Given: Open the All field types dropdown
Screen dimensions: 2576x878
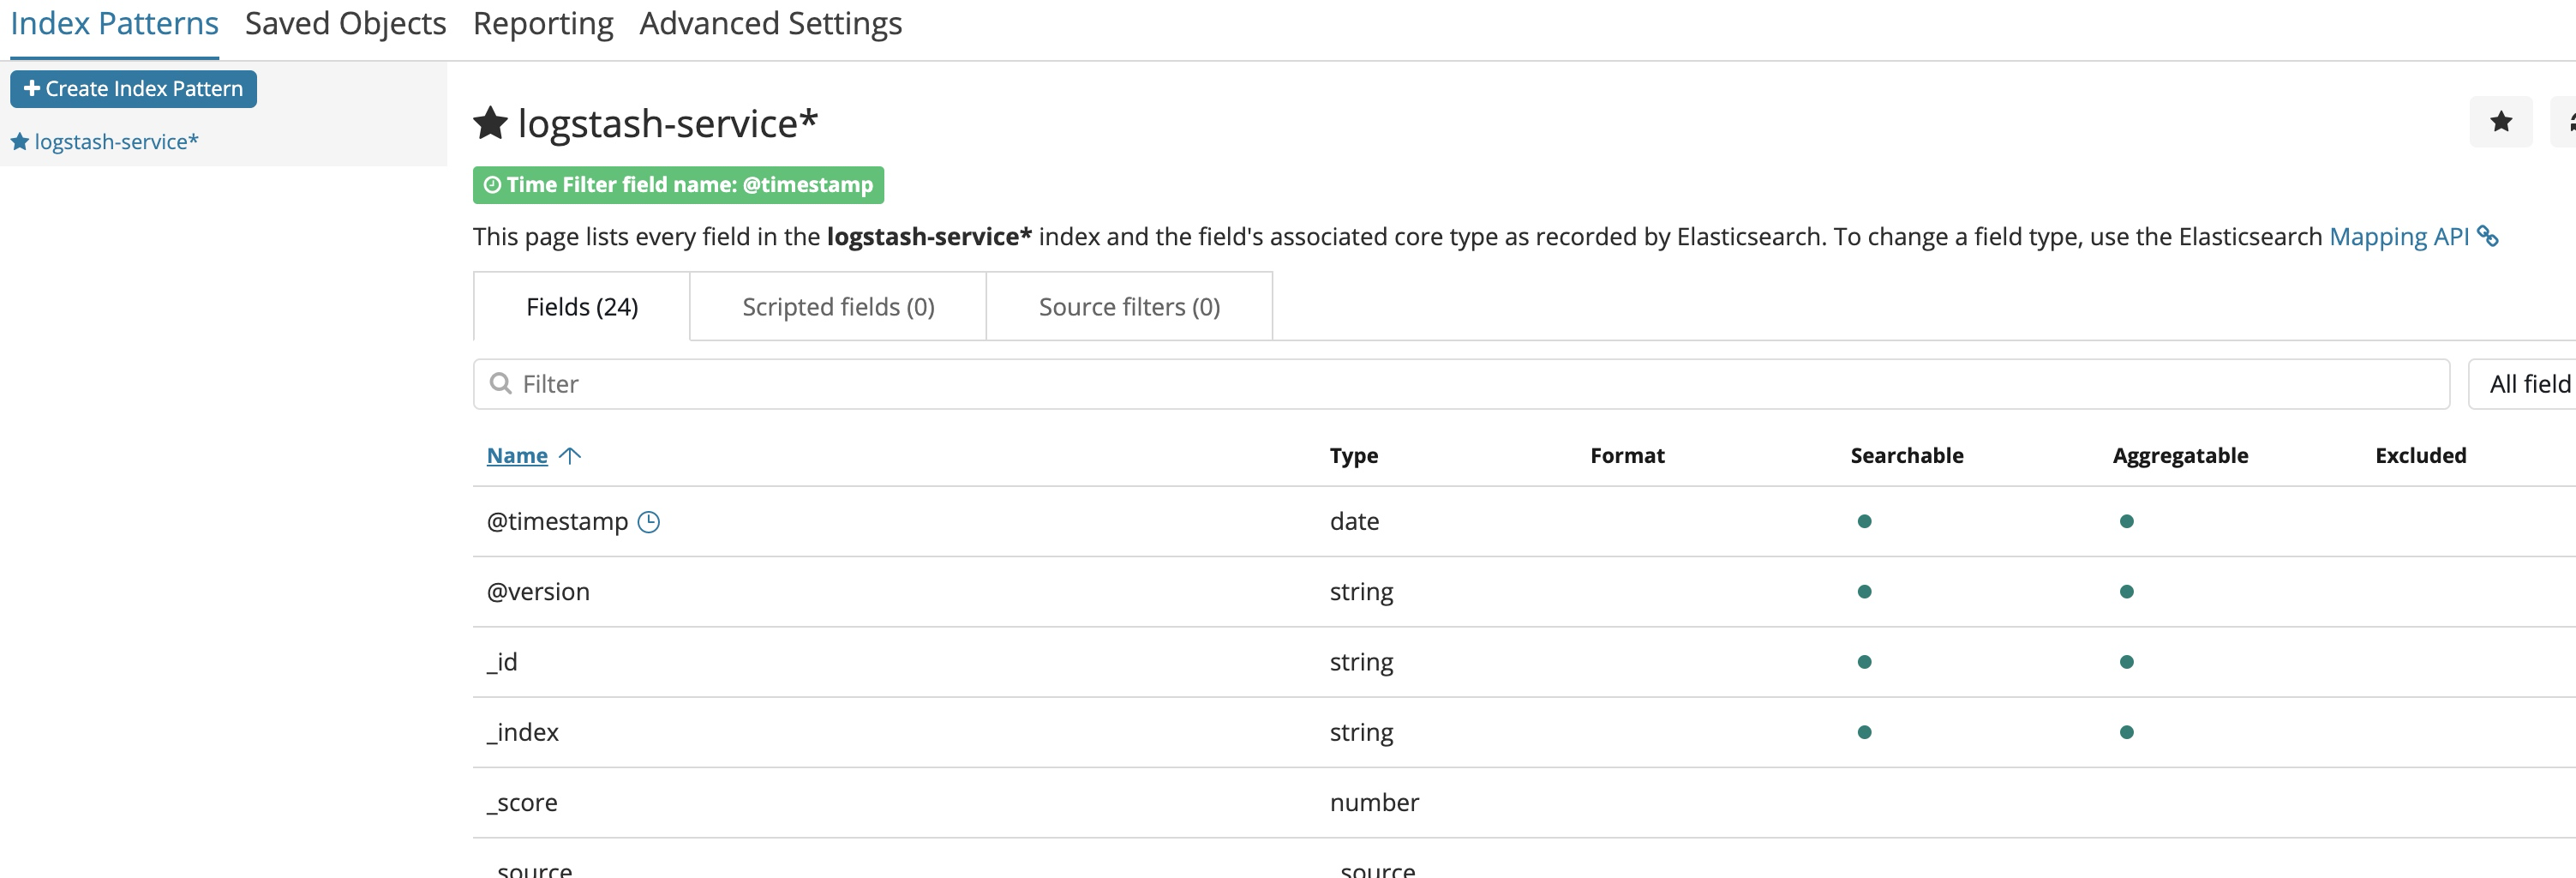Looking at the screenshot, I should click(x=2522, y=384).
